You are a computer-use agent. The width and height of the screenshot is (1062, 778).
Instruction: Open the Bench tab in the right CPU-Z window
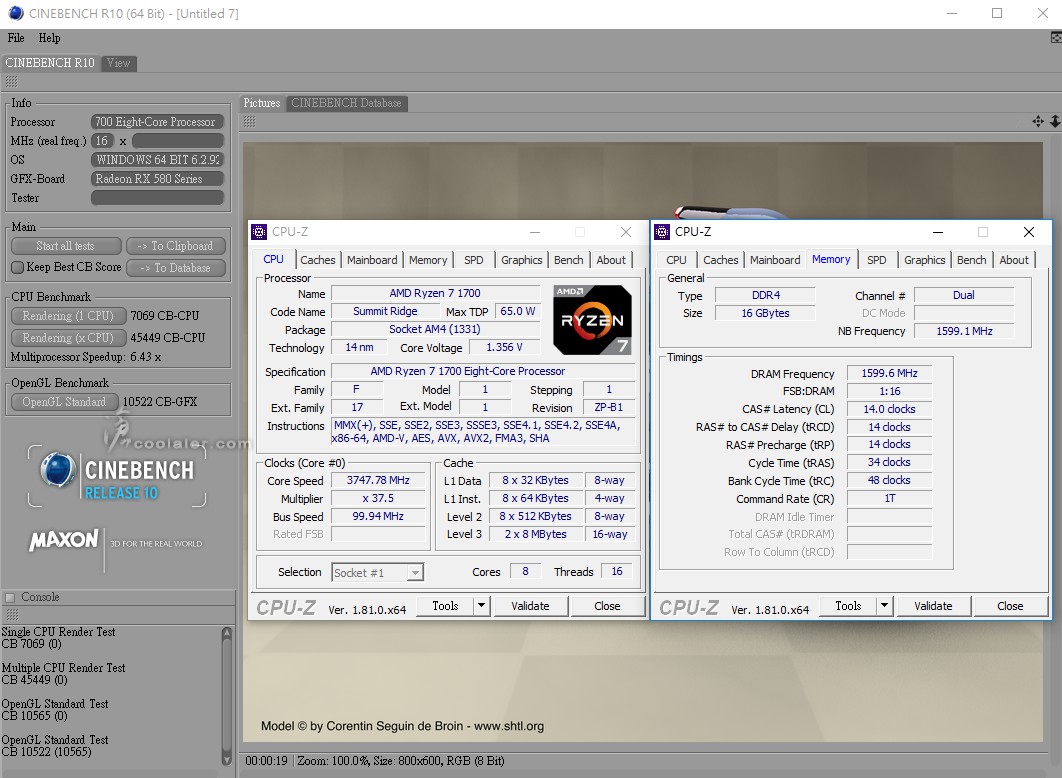click(971, 260)
